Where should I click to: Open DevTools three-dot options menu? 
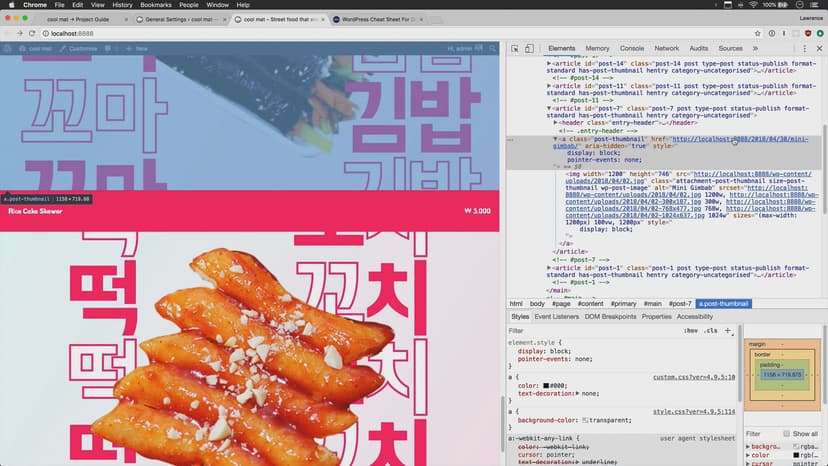tap(806, 48)
